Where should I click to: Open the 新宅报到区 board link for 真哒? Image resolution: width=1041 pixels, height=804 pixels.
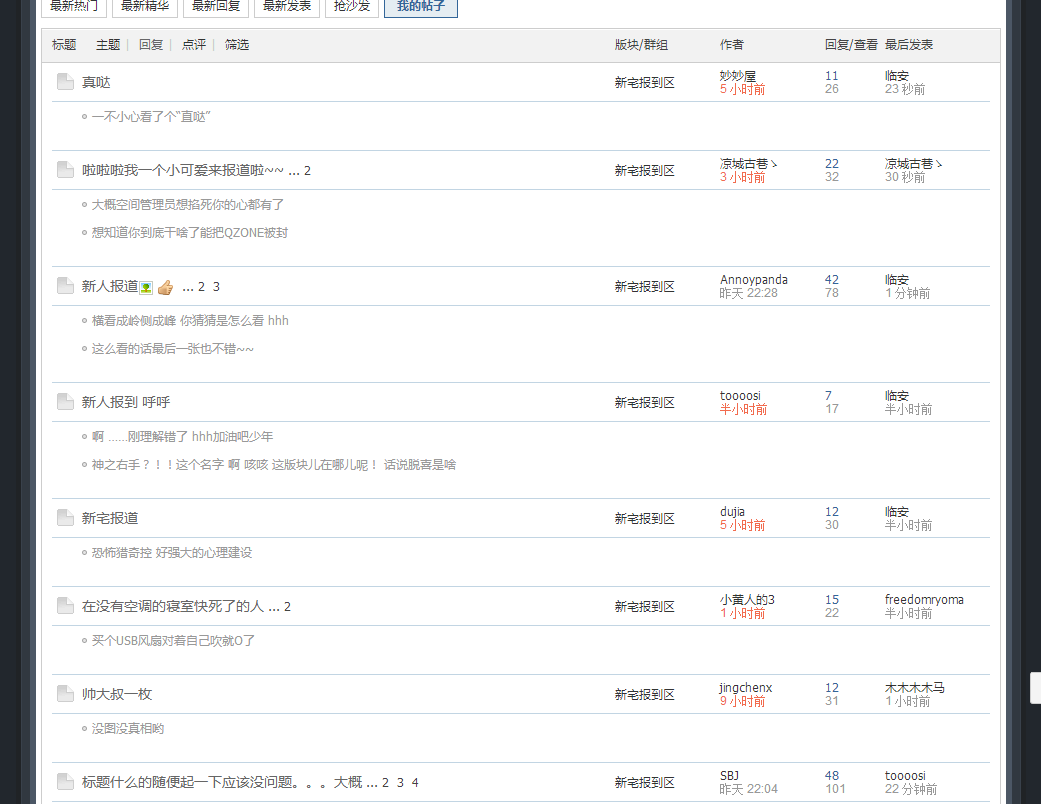(x=644, y=83)
